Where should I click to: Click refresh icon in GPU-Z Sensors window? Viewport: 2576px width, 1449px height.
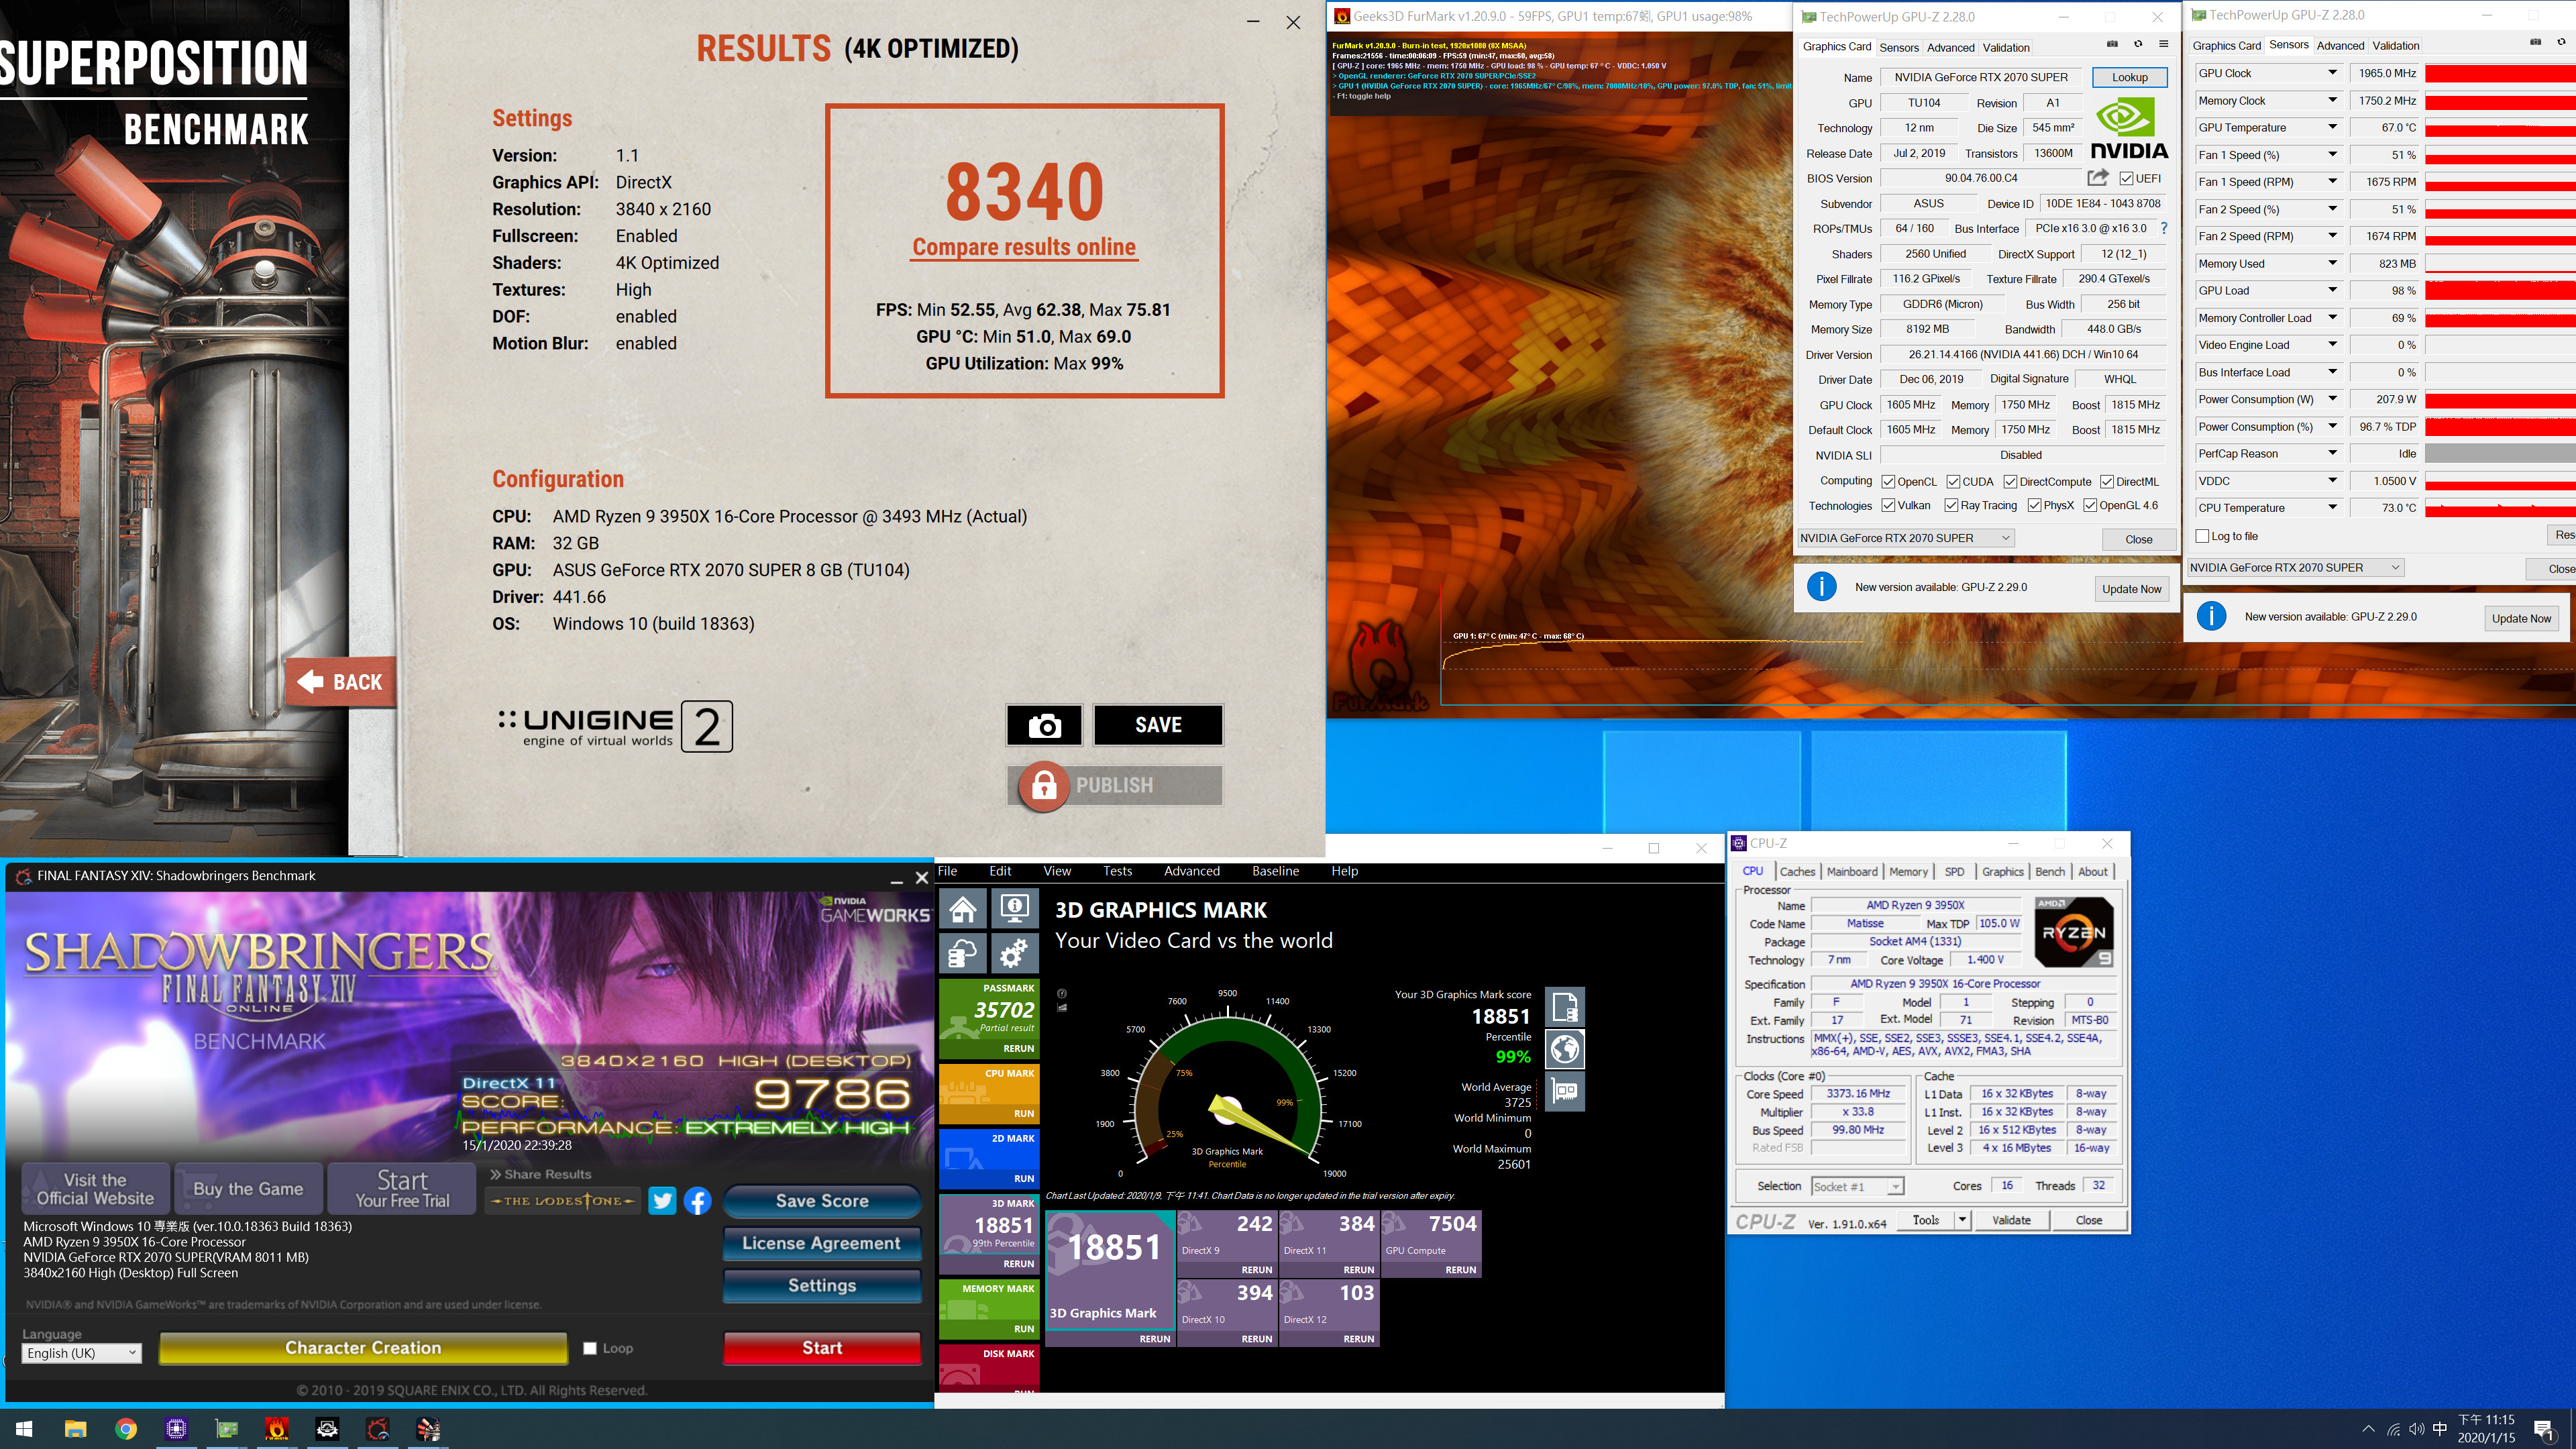[2561, 42]
